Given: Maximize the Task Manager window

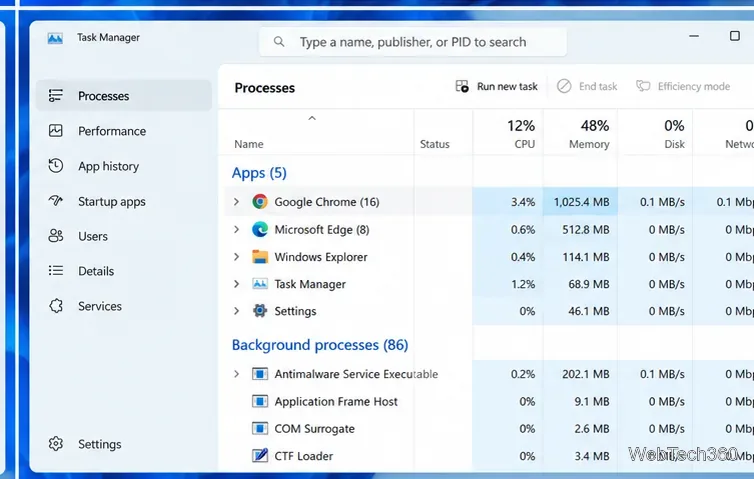Looking at the screenshot, I should click(735, 36).
